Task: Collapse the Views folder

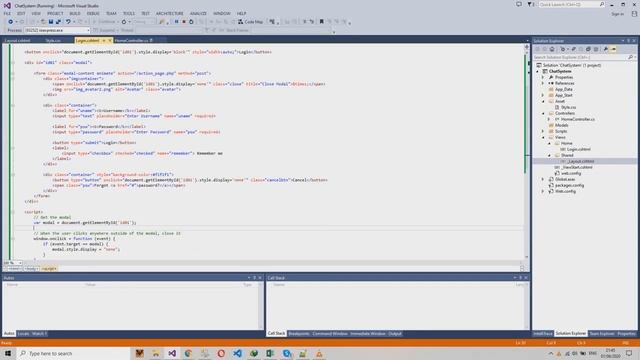Action: point(543,137)
